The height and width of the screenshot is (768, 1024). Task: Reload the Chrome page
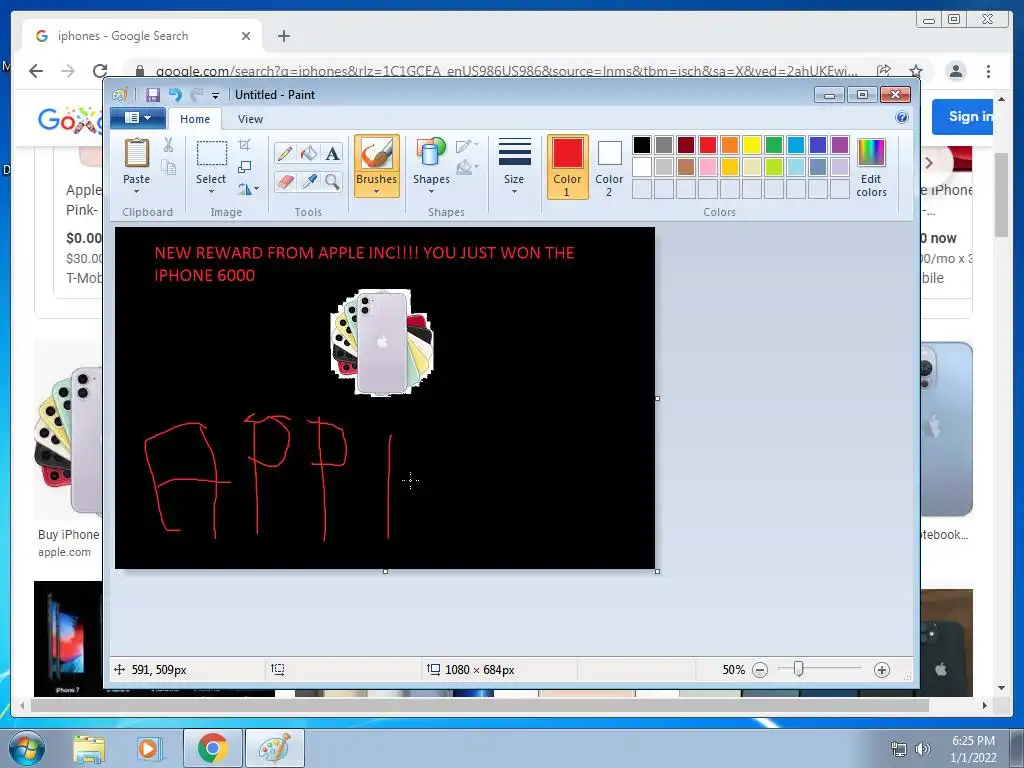(100, 71)
